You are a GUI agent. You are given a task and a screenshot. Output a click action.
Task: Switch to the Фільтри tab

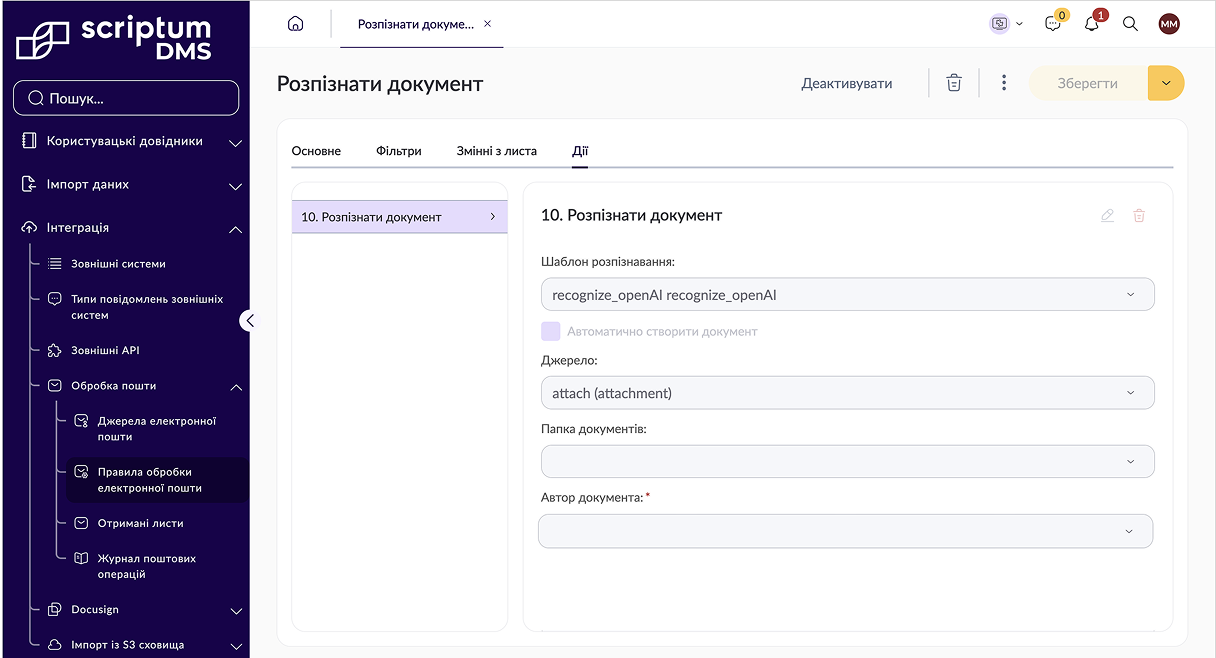click(399, 151)
